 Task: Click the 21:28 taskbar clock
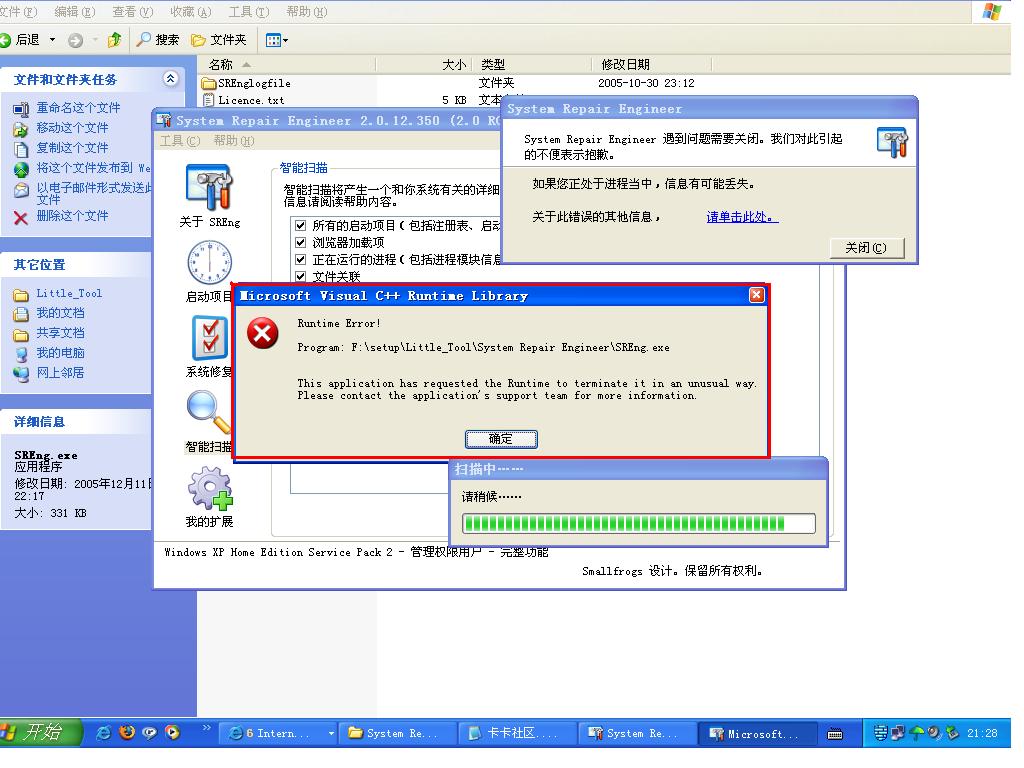pyautogui.click(x=982, y=734)
